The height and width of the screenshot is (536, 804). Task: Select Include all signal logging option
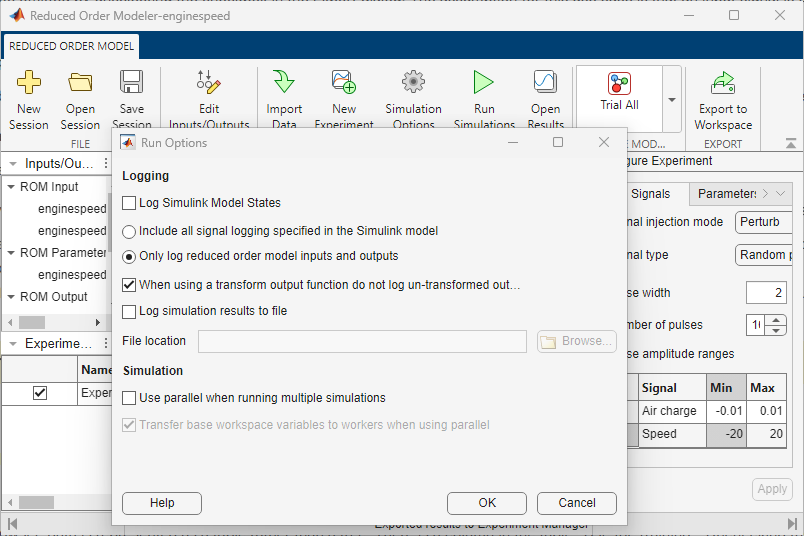click(129, 232)
